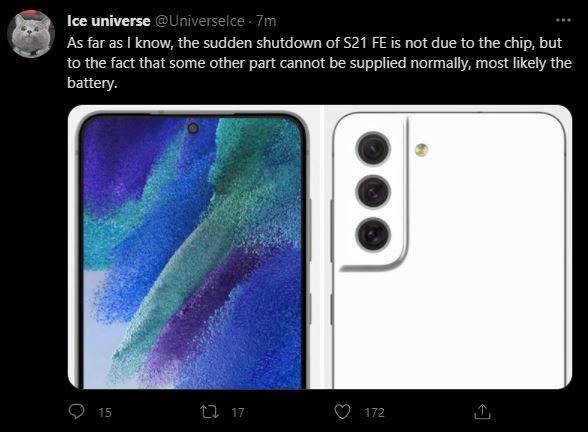Viewport: 588px width, 432px height.
Task: Click the punch-hole selfie camera on the display
Action: pos(193,128)
